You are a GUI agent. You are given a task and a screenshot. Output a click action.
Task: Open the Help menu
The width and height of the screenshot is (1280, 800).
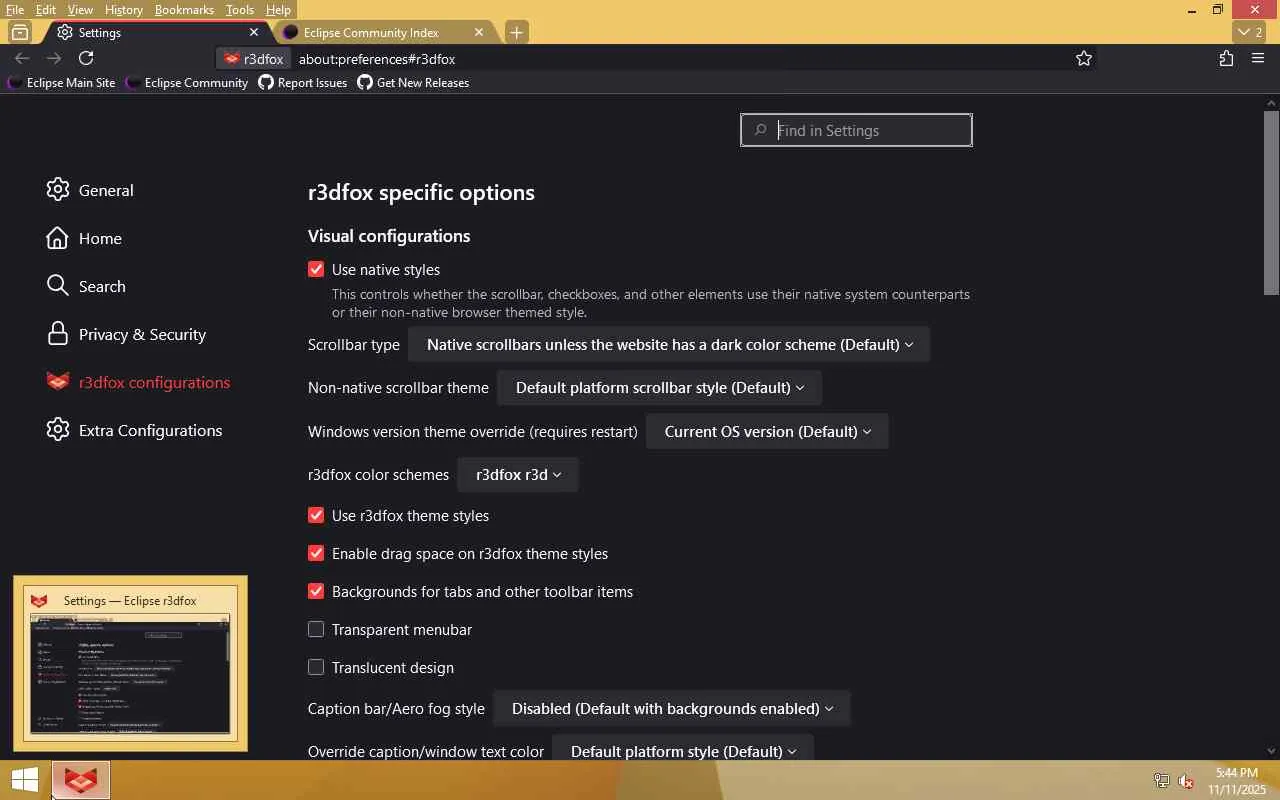click(278, 10)
